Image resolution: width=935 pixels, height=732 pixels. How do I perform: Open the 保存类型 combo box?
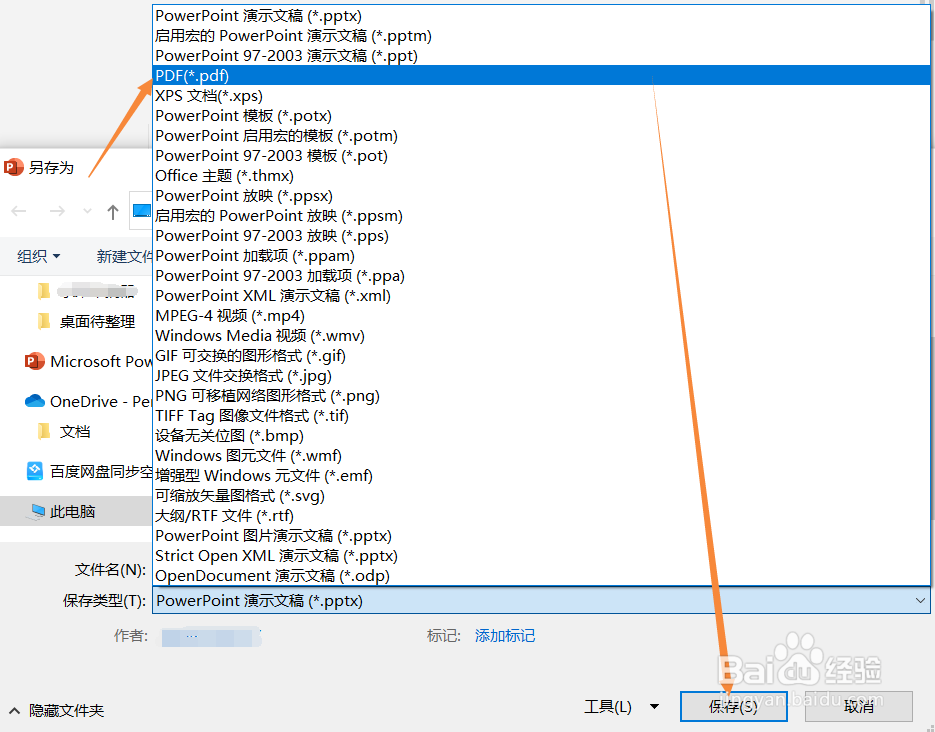point(541,600)
